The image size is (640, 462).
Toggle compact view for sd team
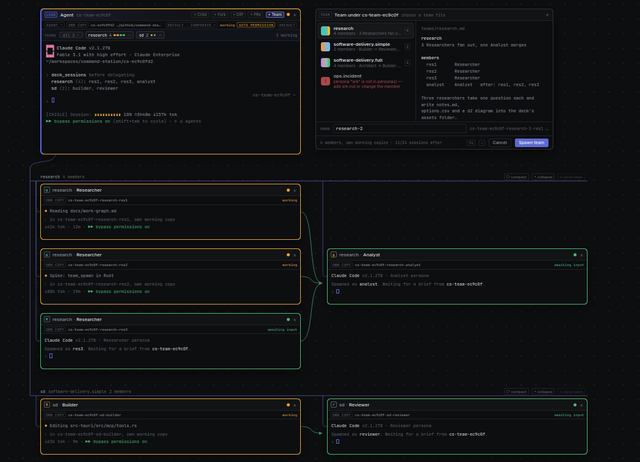[x=516, y=391]
